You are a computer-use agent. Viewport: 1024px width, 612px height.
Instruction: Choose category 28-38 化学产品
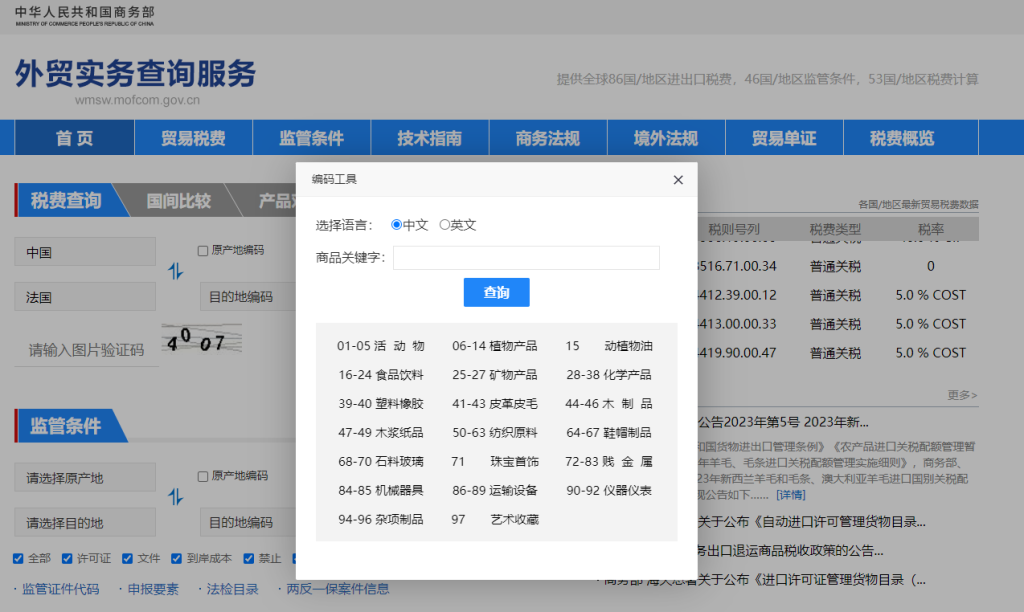point(609,375)
